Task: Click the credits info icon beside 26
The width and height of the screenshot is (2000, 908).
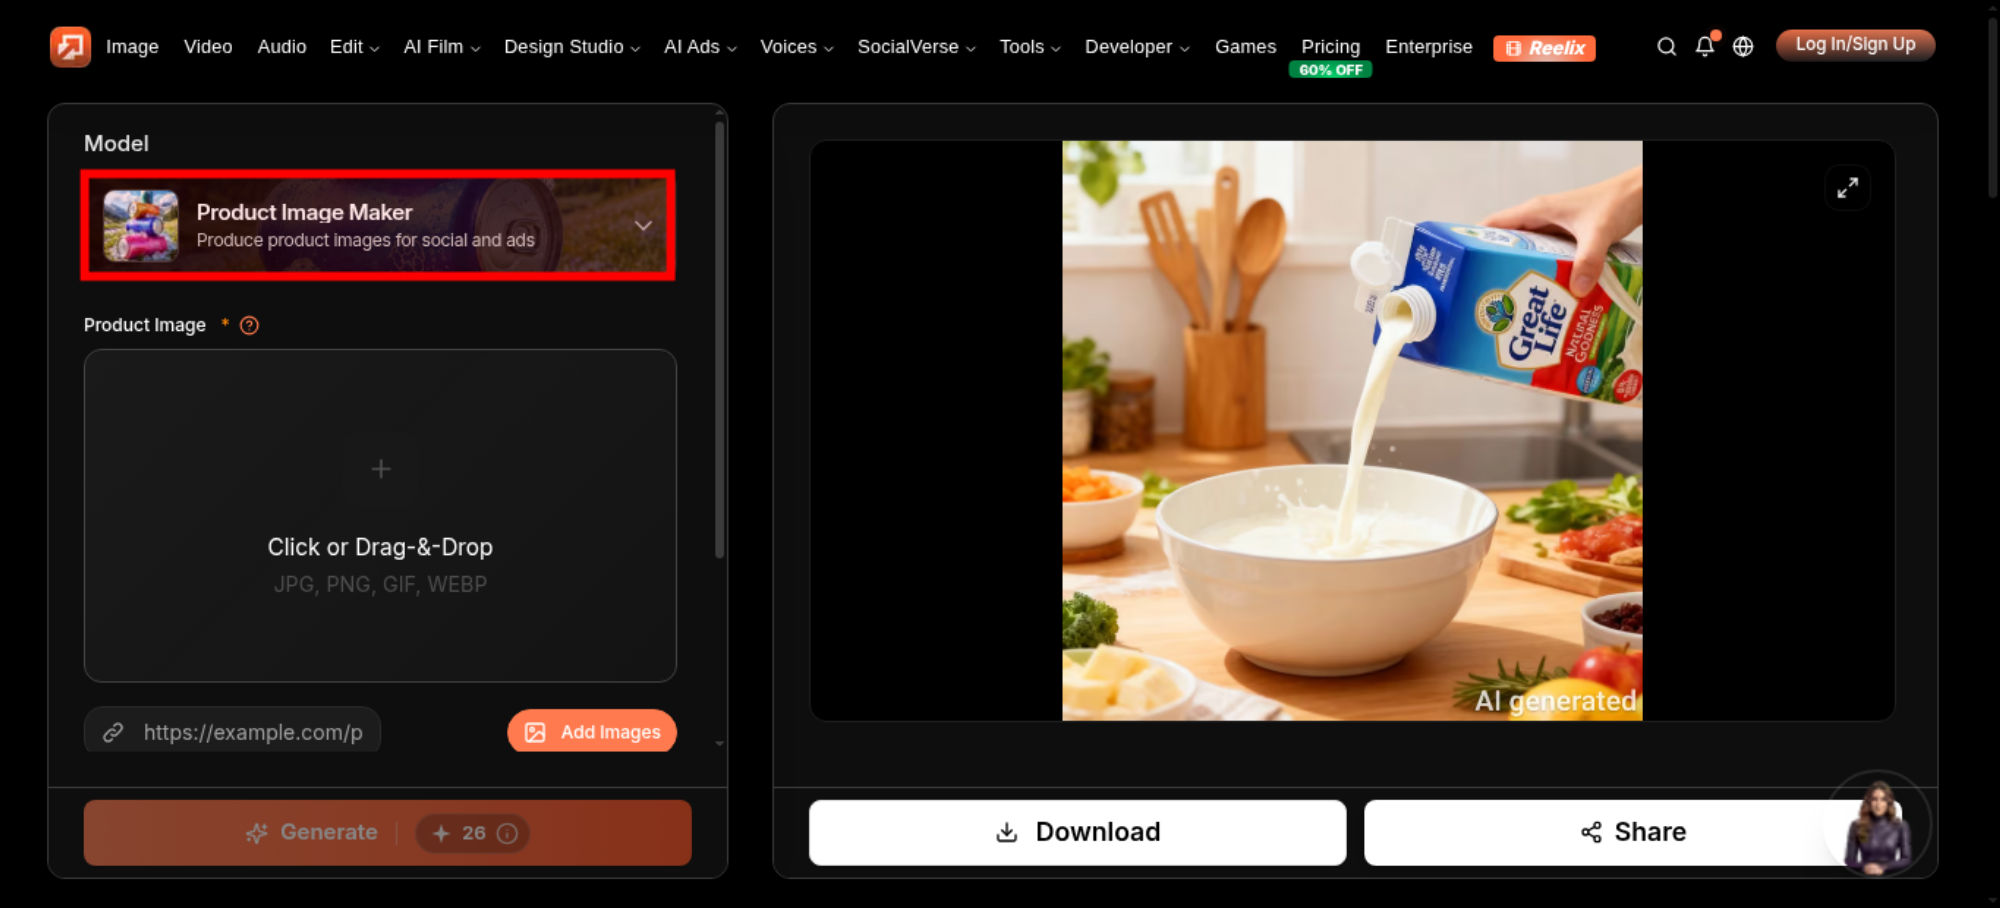Action: pyautogui.click(x=508, y=833)
